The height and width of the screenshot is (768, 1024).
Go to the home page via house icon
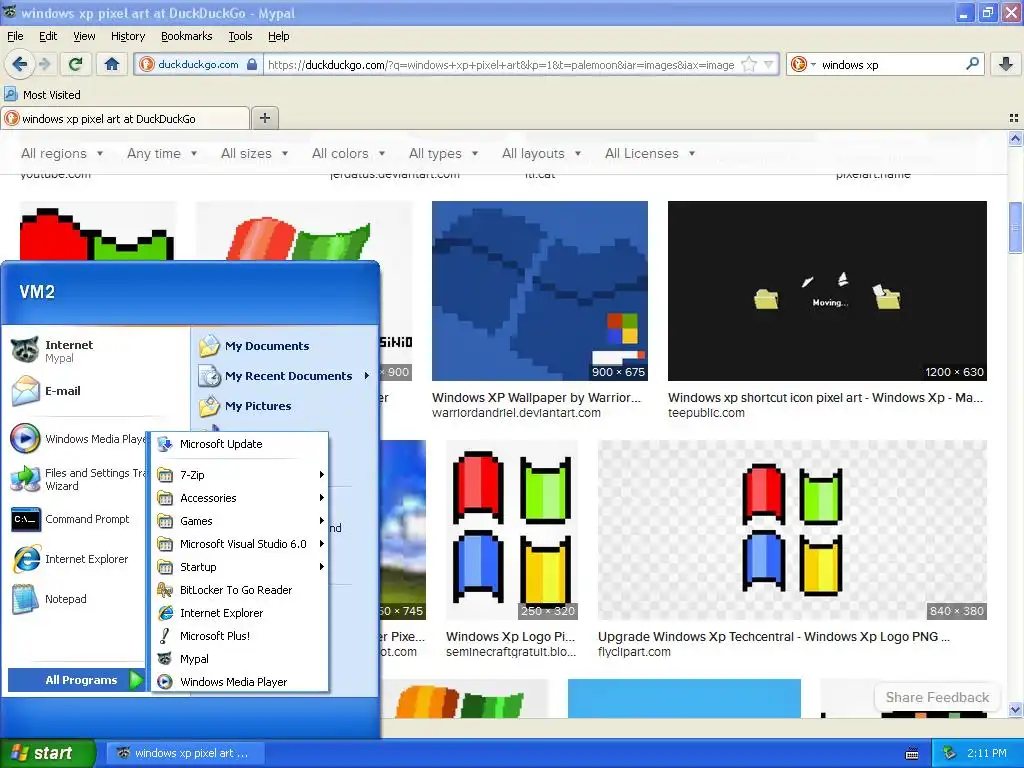[112, 64]
